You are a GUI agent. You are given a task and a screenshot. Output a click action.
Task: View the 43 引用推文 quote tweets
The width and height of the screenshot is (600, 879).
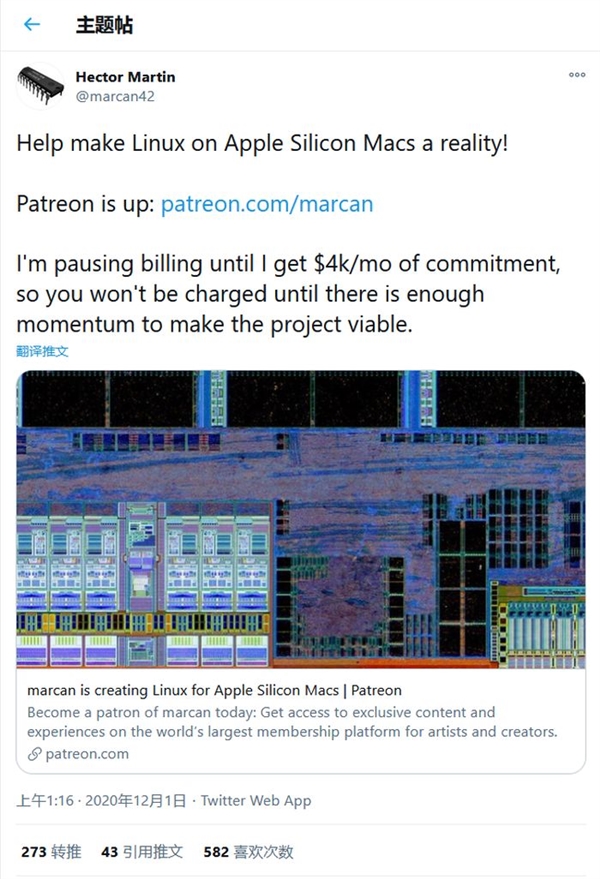click(x=142, y=852)
